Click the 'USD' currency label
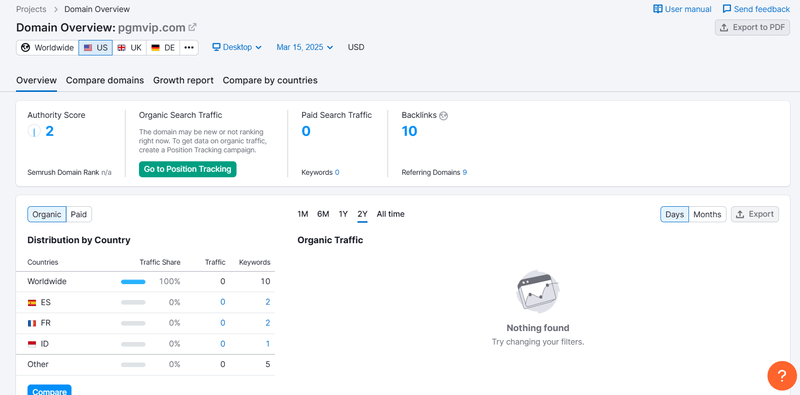The image size is (800, 395). pyautogui.click(x=356, y=47)
